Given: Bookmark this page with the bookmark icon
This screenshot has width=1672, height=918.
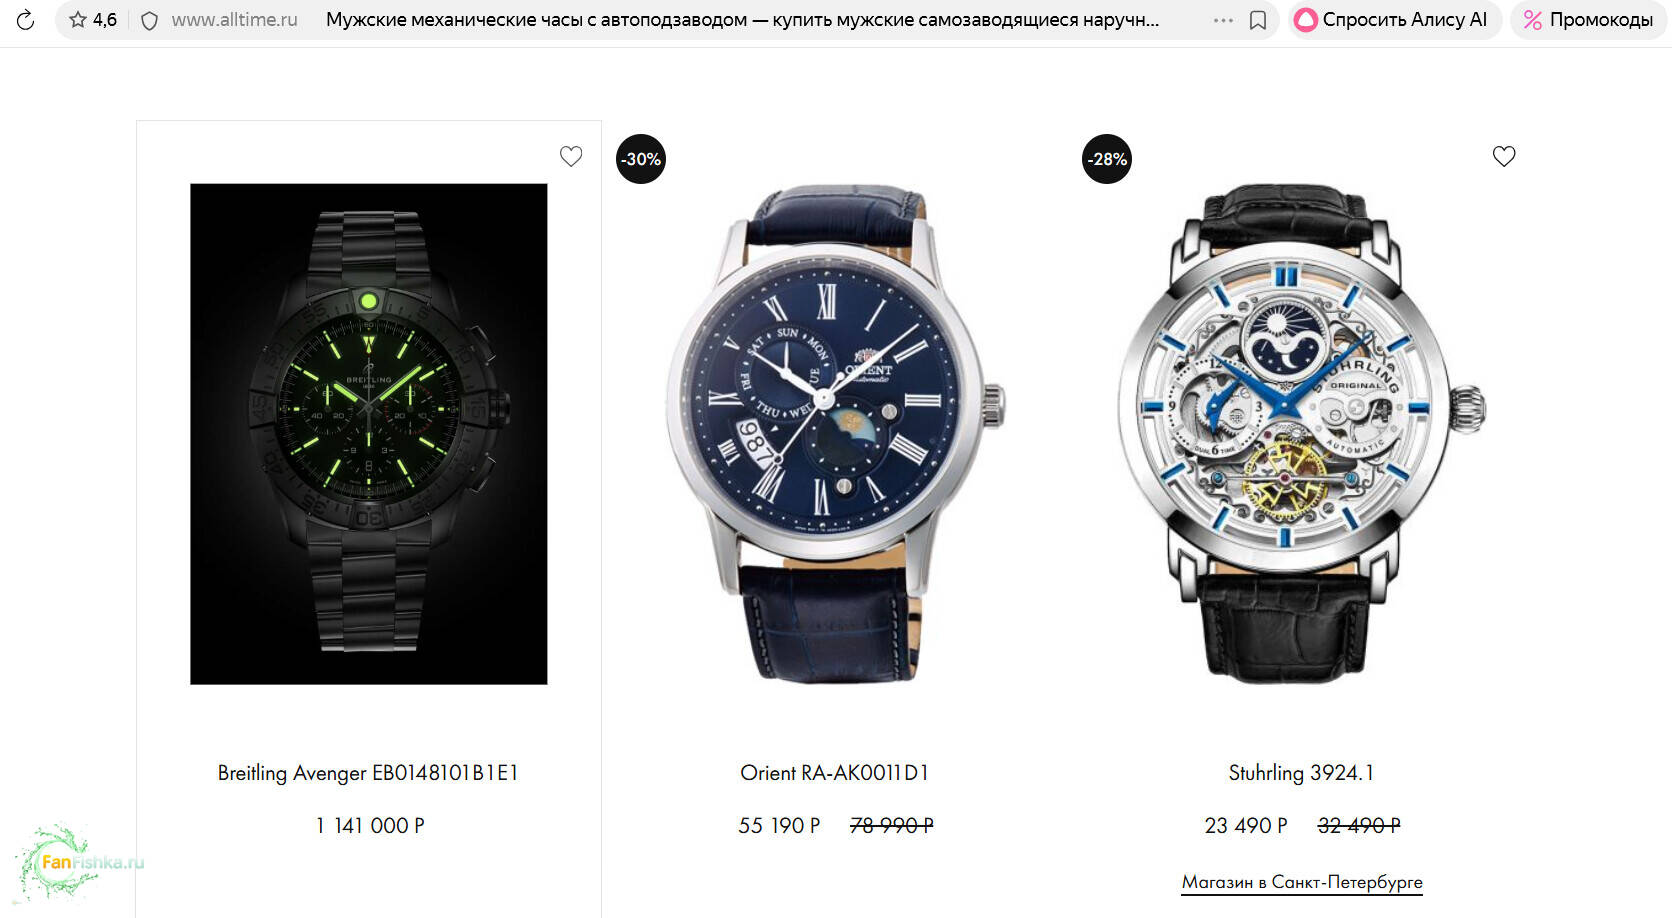Looking at the screenshot, I should (1258, 20).
